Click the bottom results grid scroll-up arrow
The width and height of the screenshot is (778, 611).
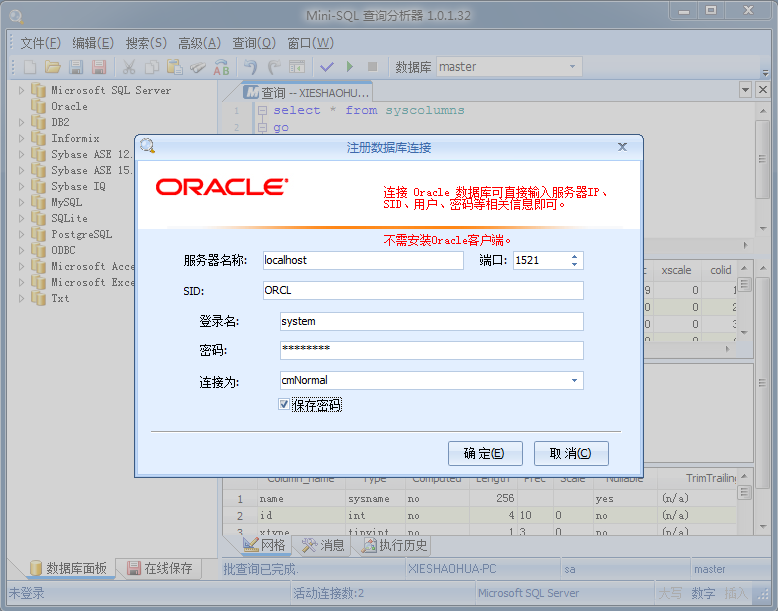pyautogui.click(x=744, y=476)
